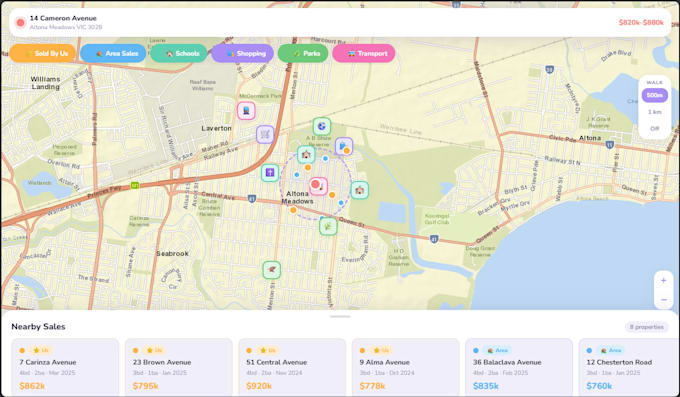Open the school marker east of the walk circle

tap(360, 190)
